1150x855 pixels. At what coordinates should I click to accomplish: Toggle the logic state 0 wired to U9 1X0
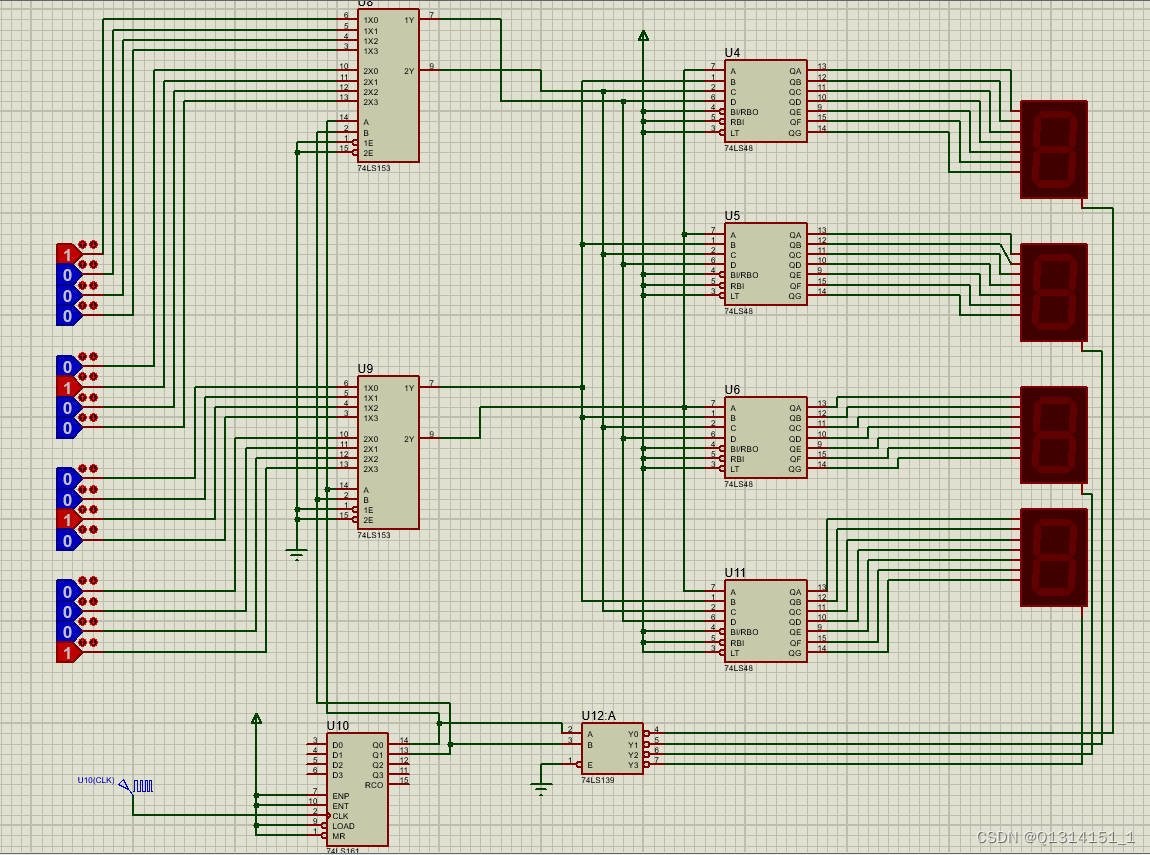point(68,478)
